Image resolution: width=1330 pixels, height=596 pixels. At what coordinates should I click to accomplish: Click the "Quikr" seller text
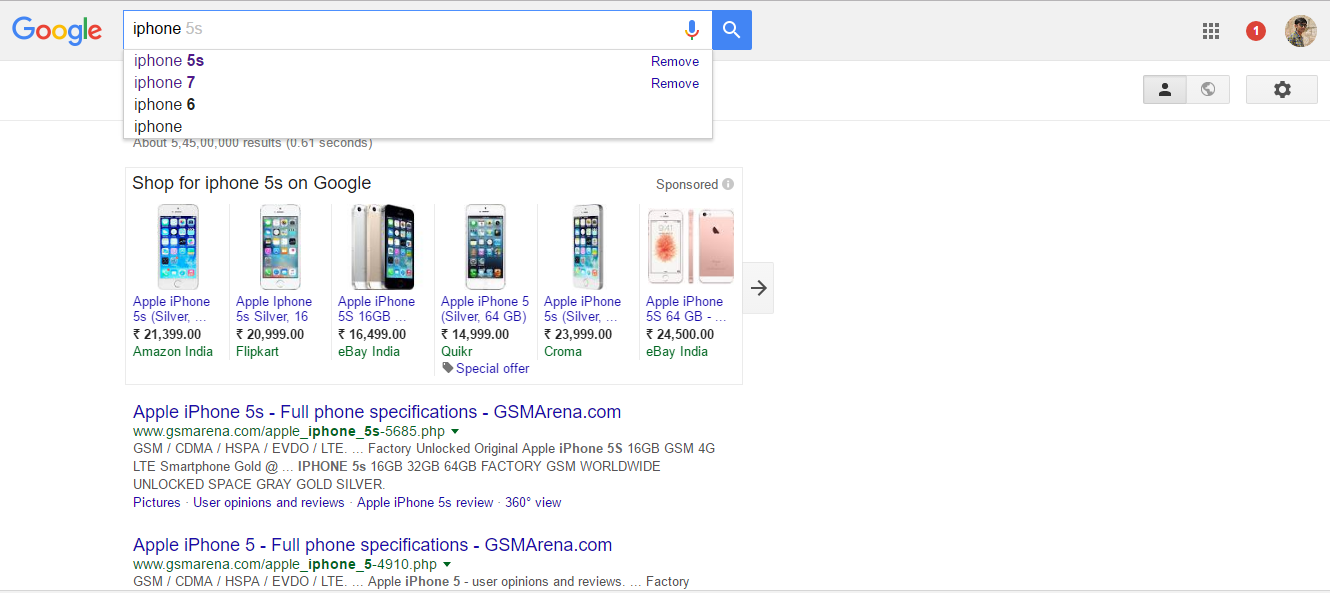coord(458,352)
